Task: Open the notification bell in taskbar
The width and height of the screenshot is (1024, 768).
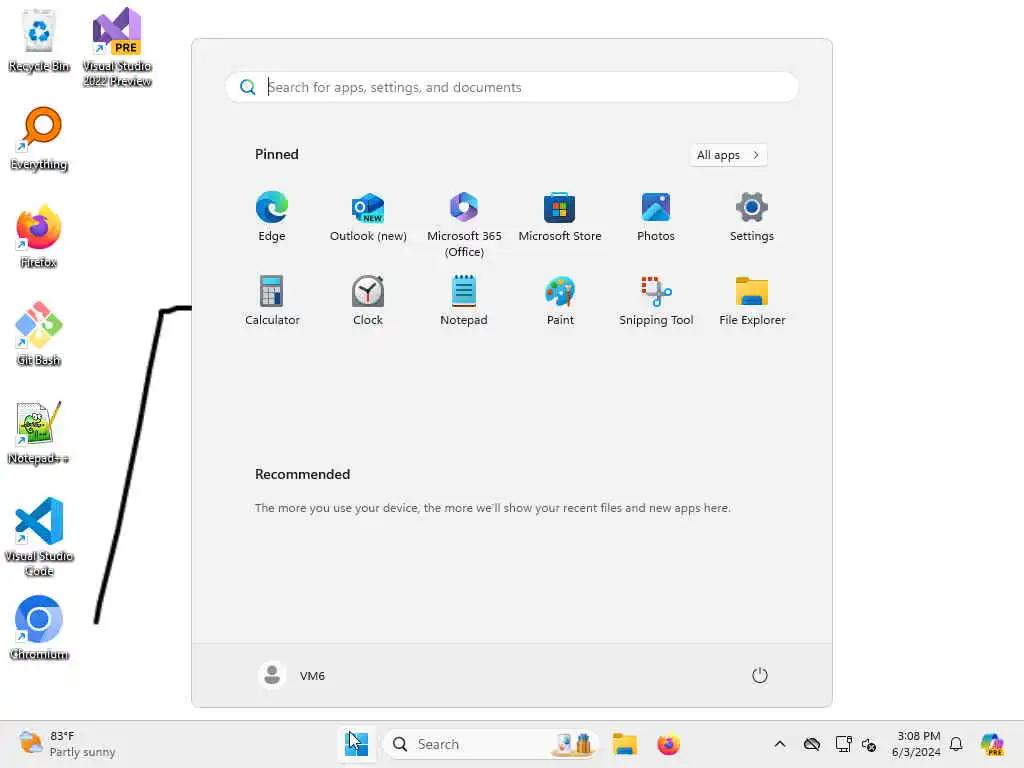Action: (955, 744)
